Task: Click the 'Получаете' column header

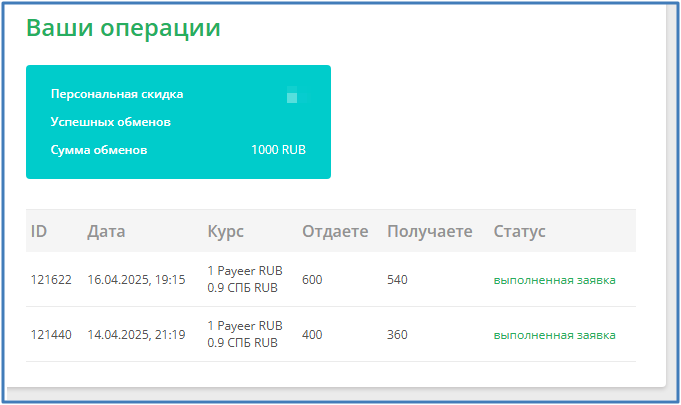Action: 430,231
